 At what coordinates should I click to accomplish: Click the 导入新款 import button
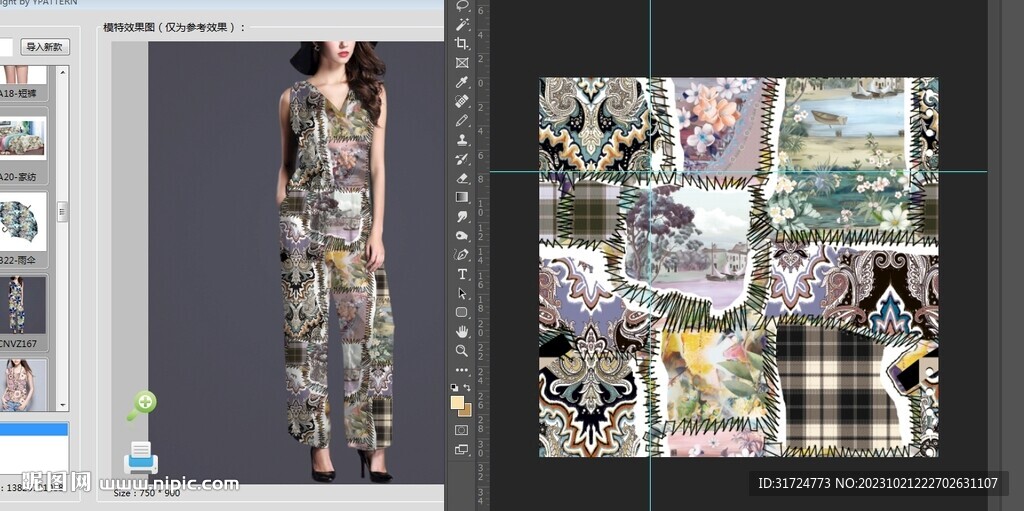[45, 47]
